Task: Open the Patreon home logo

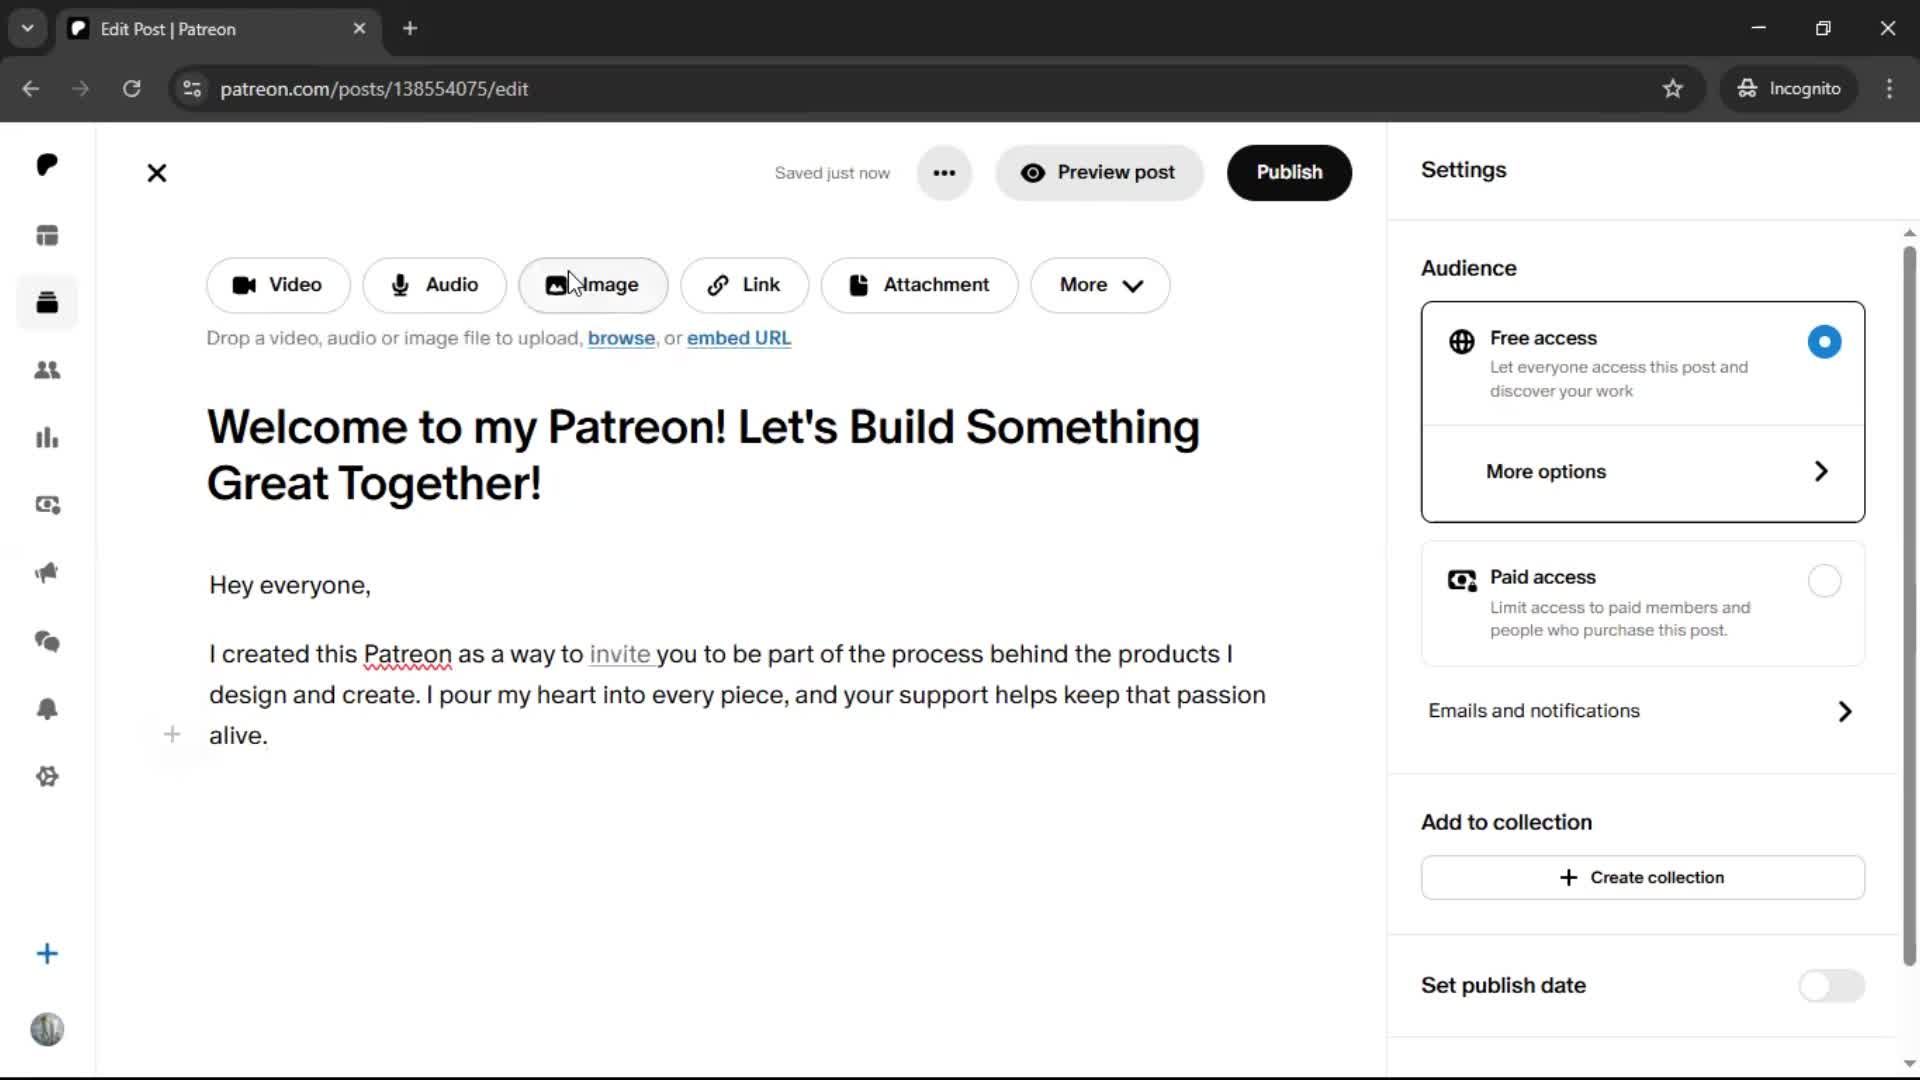Action: point(47,165)
